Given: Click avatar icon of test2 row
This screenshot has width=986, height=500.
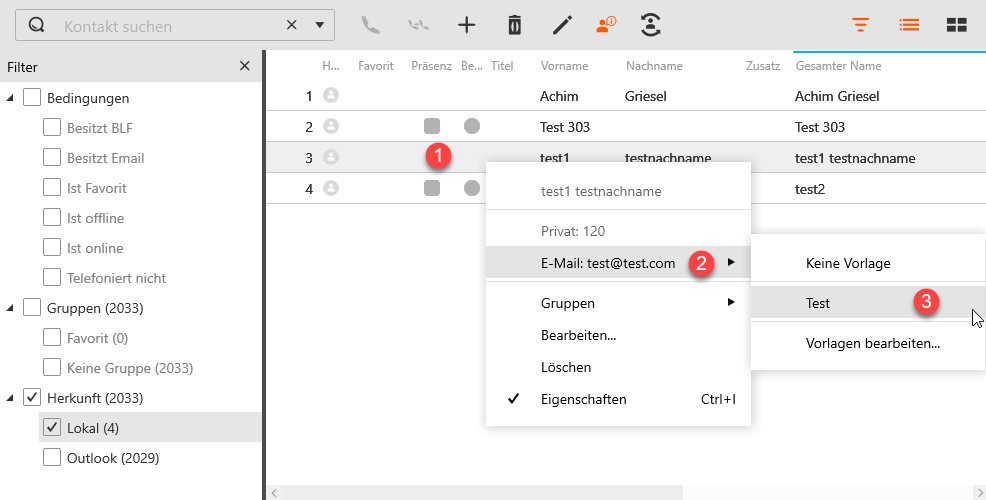Looking at the screenshot, I should coord(331,187).
